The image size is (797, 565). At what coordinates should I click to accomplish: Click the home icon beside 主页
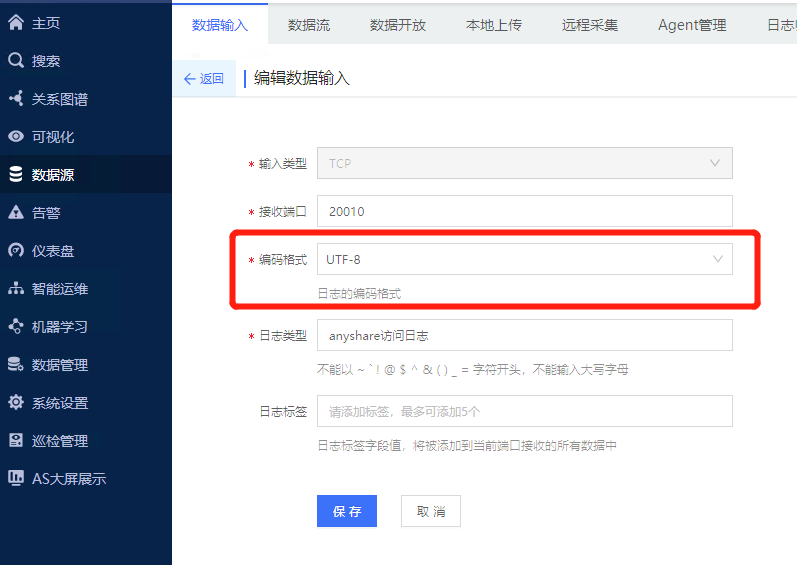click(16, 23)
